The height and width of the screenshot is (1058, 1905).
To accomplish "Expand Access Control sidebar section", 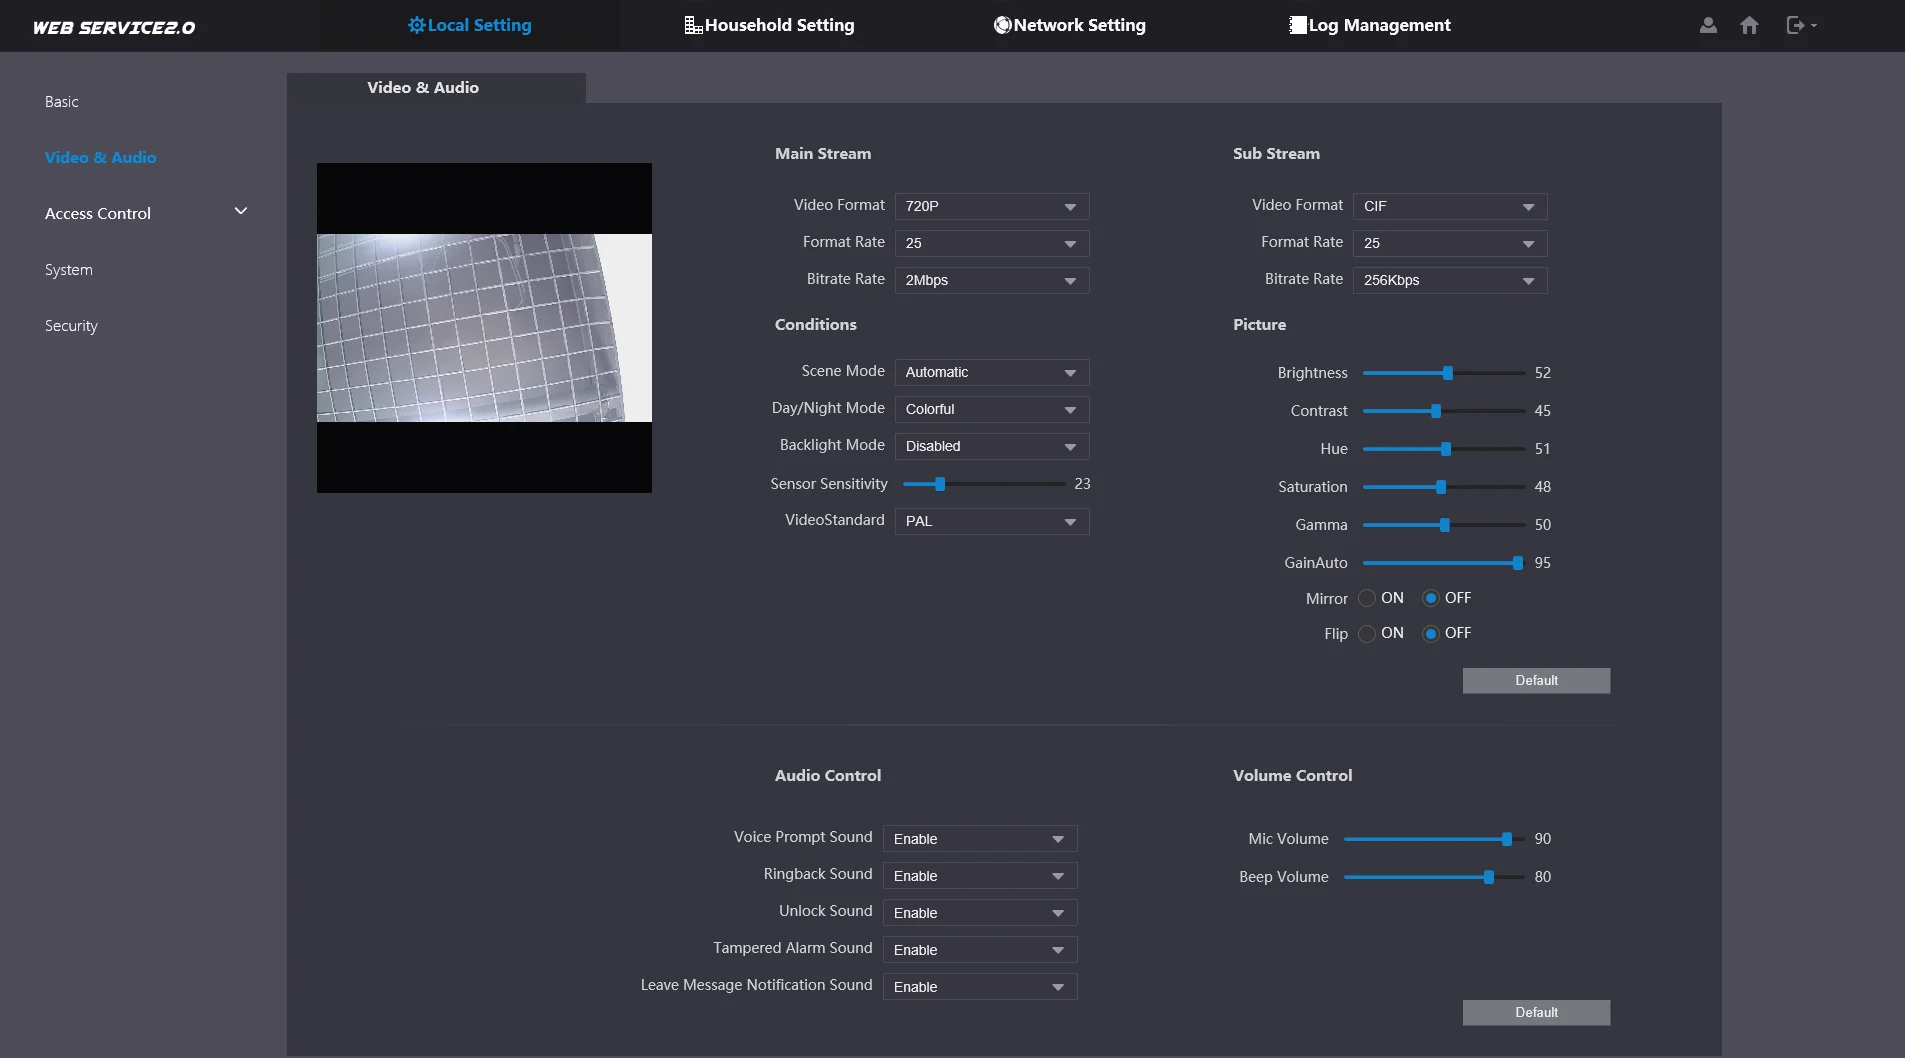I will coord(146,213).
